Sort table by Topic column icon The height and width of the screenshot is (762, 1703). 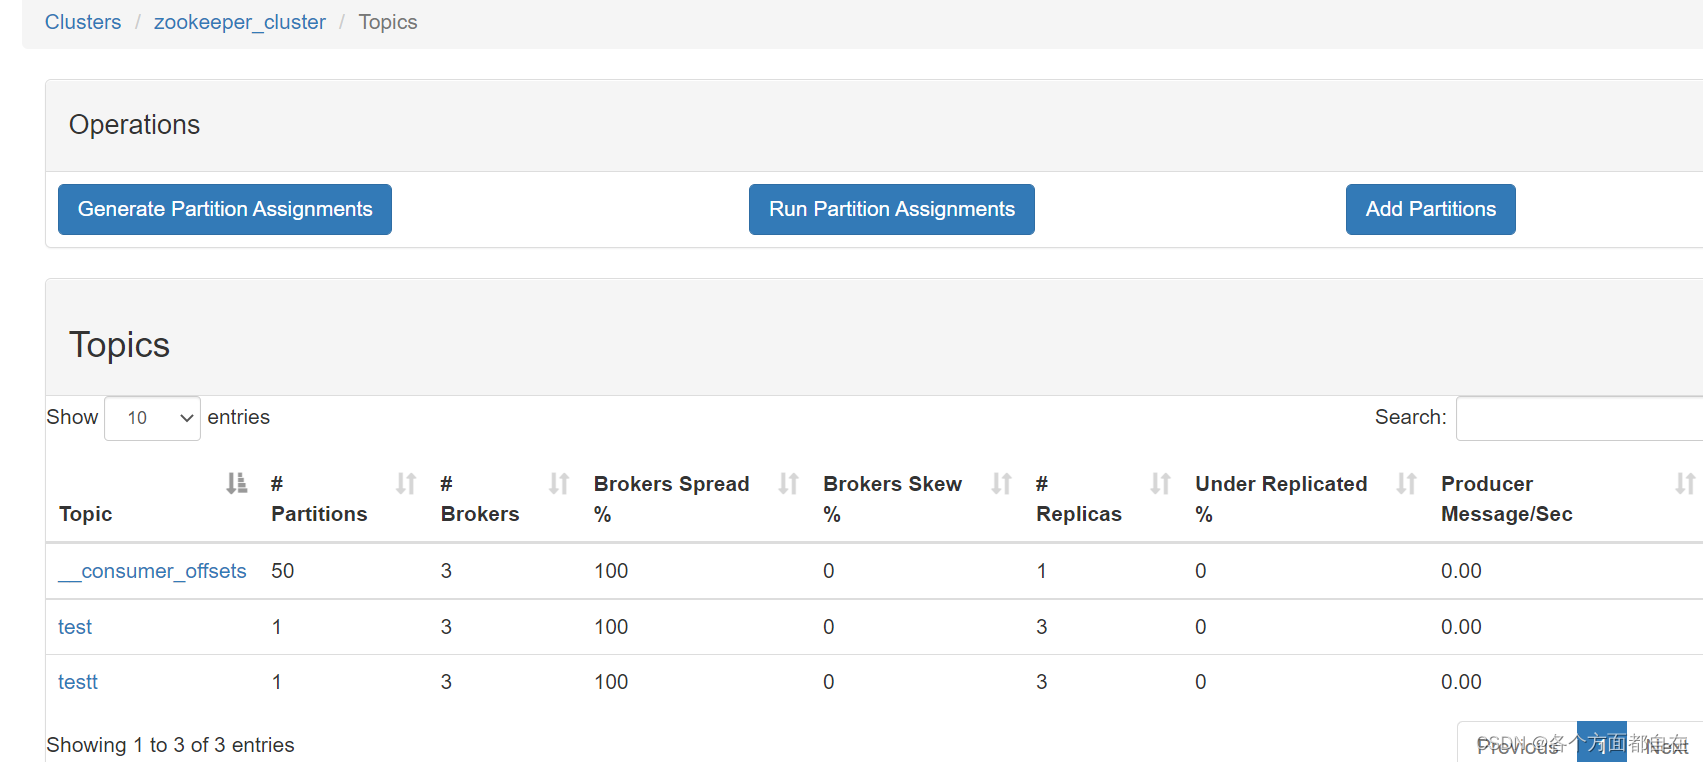coord(237,484)
